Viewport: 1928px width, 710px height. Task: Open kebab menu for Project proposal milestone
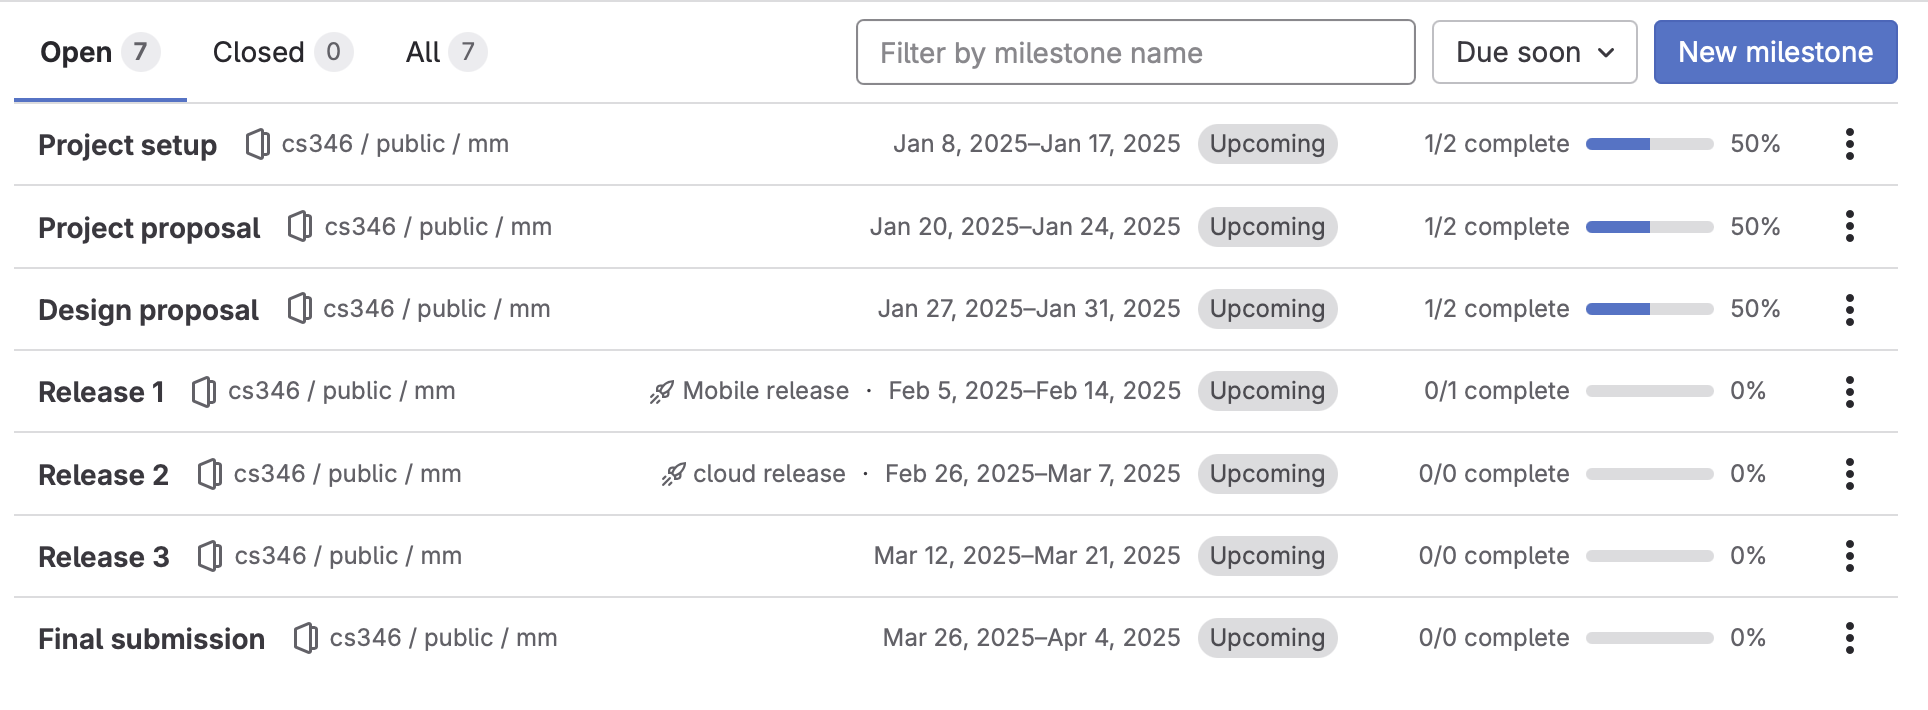tap(1849, 227)
